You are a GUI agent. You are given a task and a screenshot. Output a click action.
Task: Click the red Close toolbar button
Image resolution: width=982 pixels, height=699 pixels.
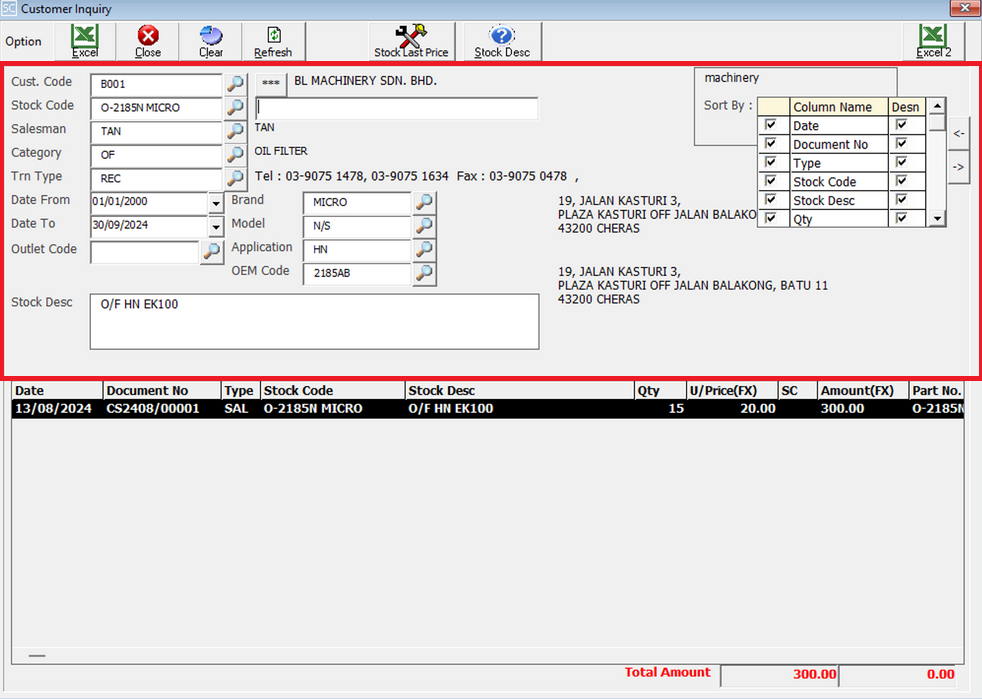coord(148,41)
